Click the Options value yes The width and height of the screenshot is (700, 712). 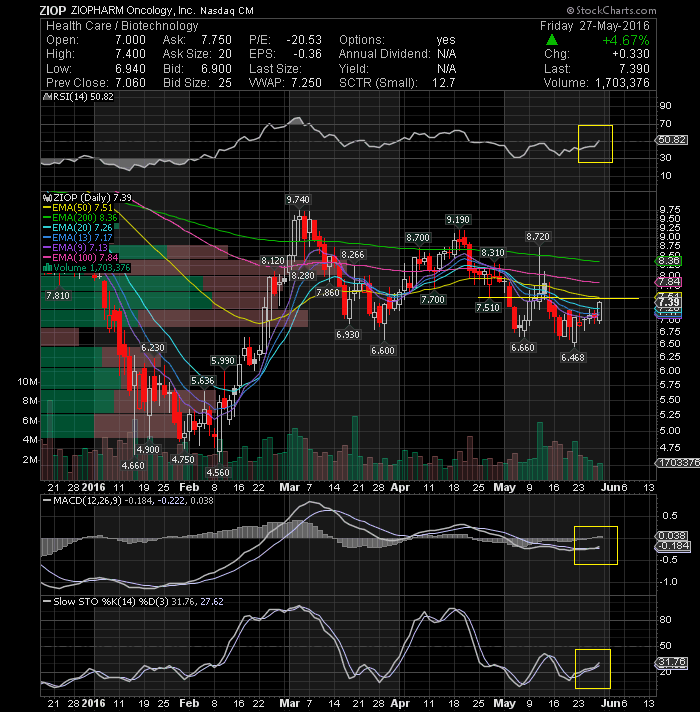point(446,40)
